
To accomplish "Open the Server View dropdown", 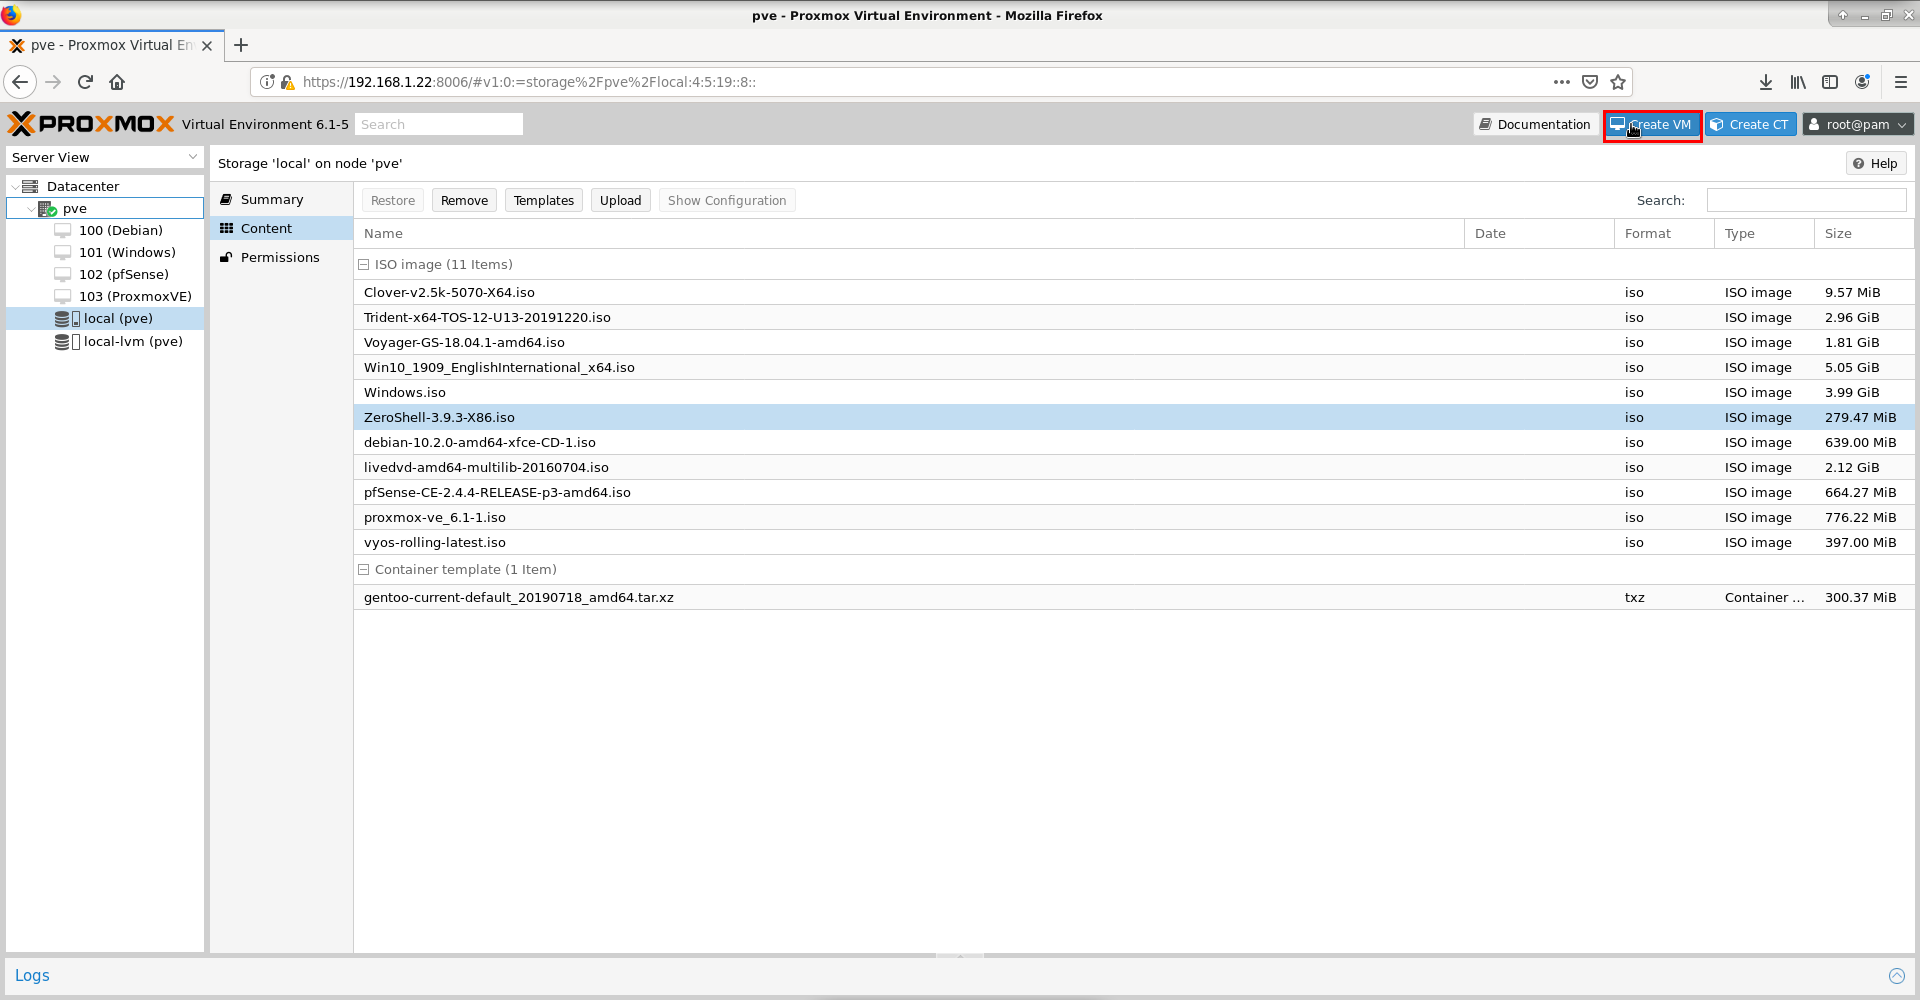I will (x=105, y=158).
